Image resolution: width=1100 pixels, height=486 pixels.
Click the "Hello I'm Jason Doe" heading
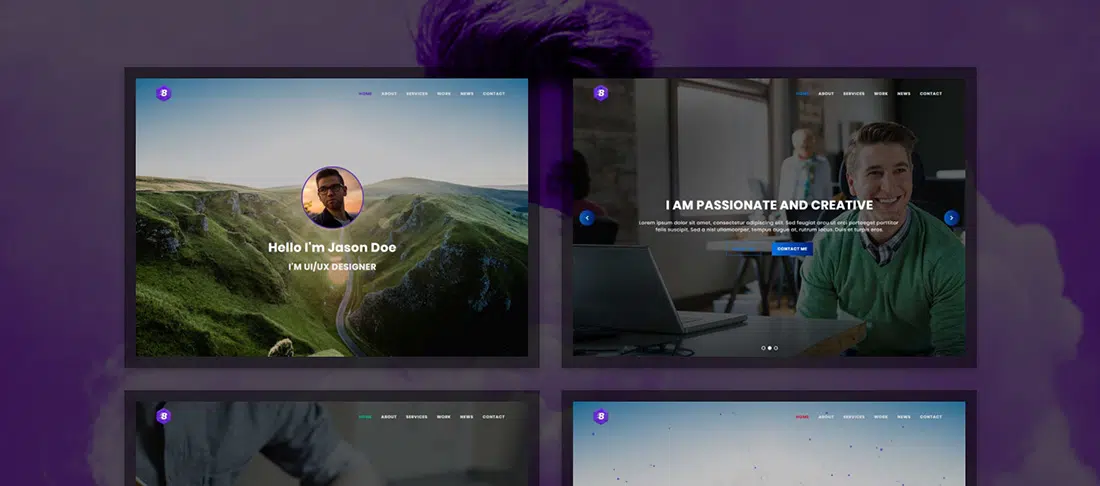(332, 247)
